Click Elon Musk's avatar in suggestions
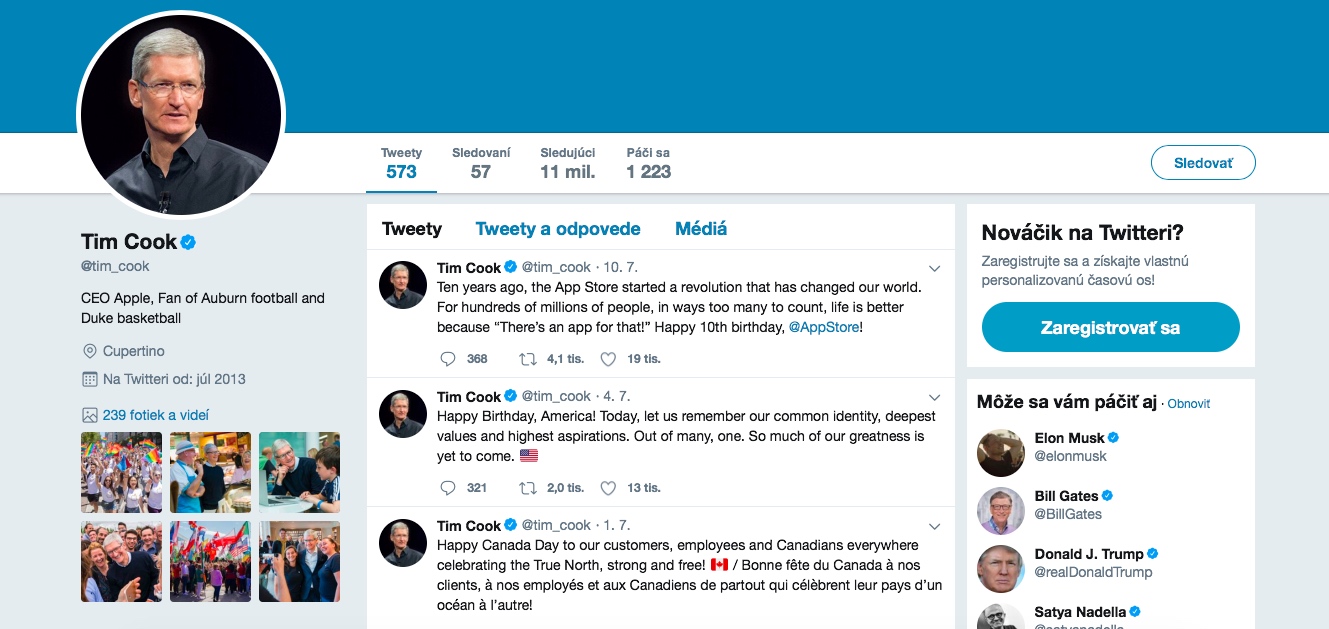This screenshot has height=629, width=1329. click(x=1001, y=453)
